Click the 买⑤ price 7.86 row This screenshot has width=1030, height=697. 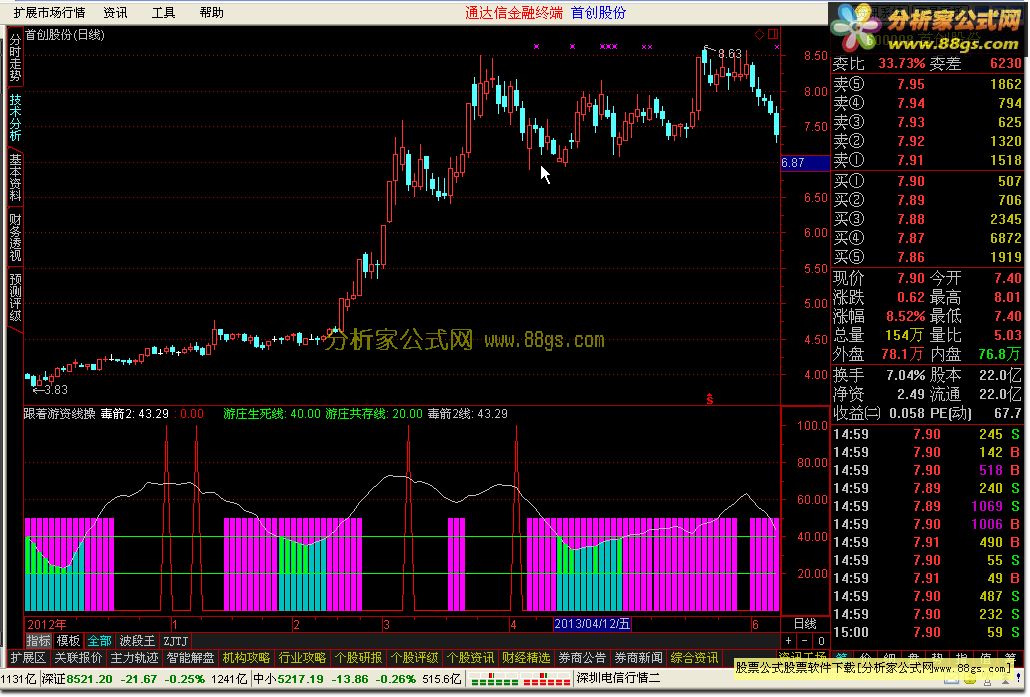pyautogui.click(x=927, y=258)
